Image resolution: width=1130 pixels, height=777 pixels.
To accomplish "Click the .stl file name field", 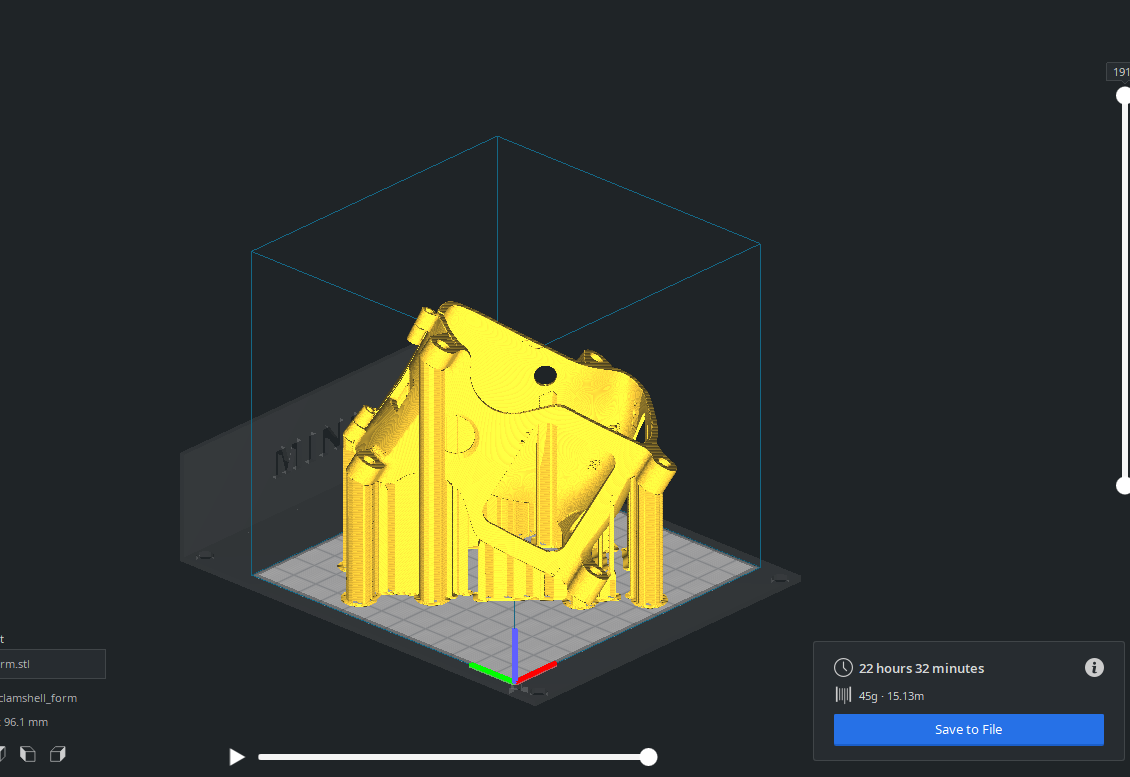I will click(52, 664).
